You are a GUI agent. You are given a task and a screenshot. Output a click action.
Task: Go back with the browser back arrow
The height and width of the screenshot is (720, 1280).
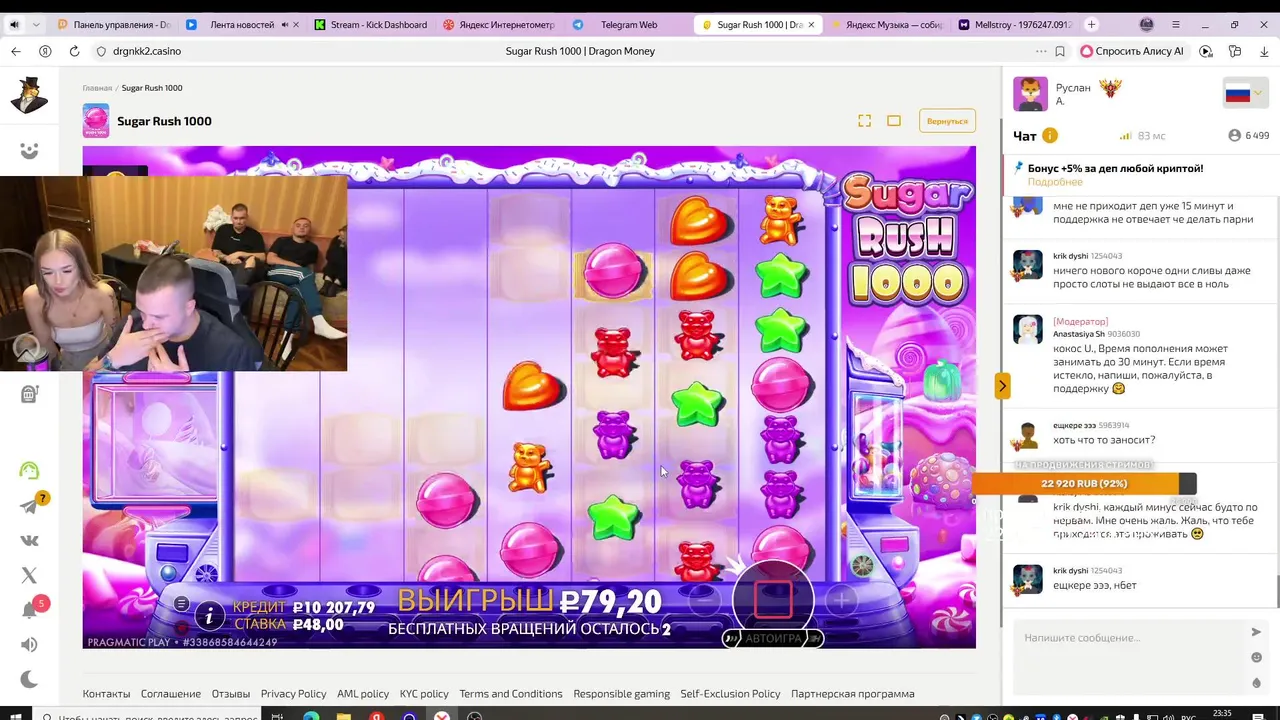click(x=15, y=51)
